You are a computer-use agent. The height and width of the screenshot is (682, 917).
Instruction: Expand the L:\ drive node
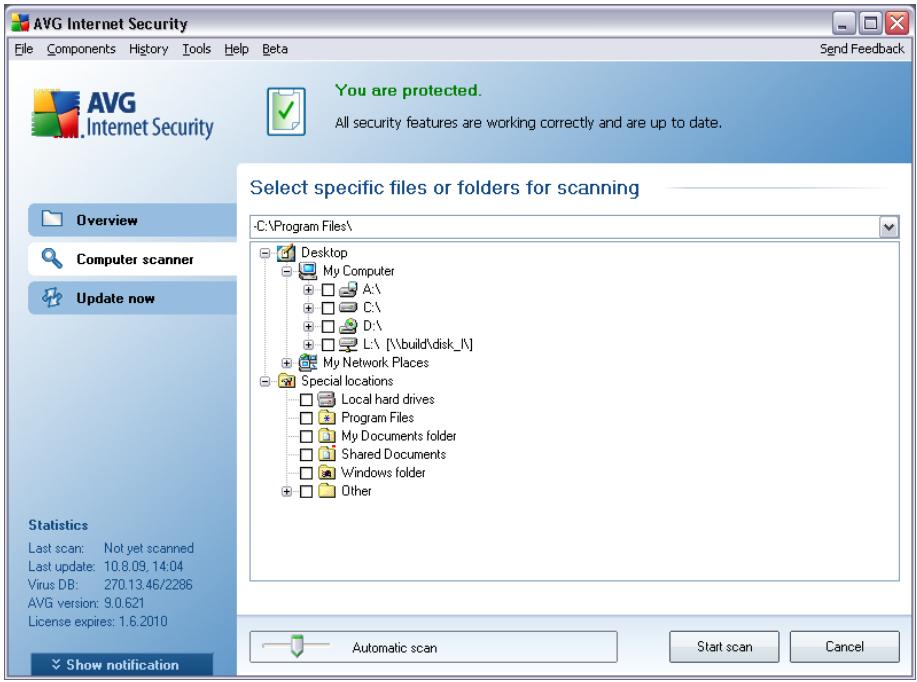click(x=308, y=345)
